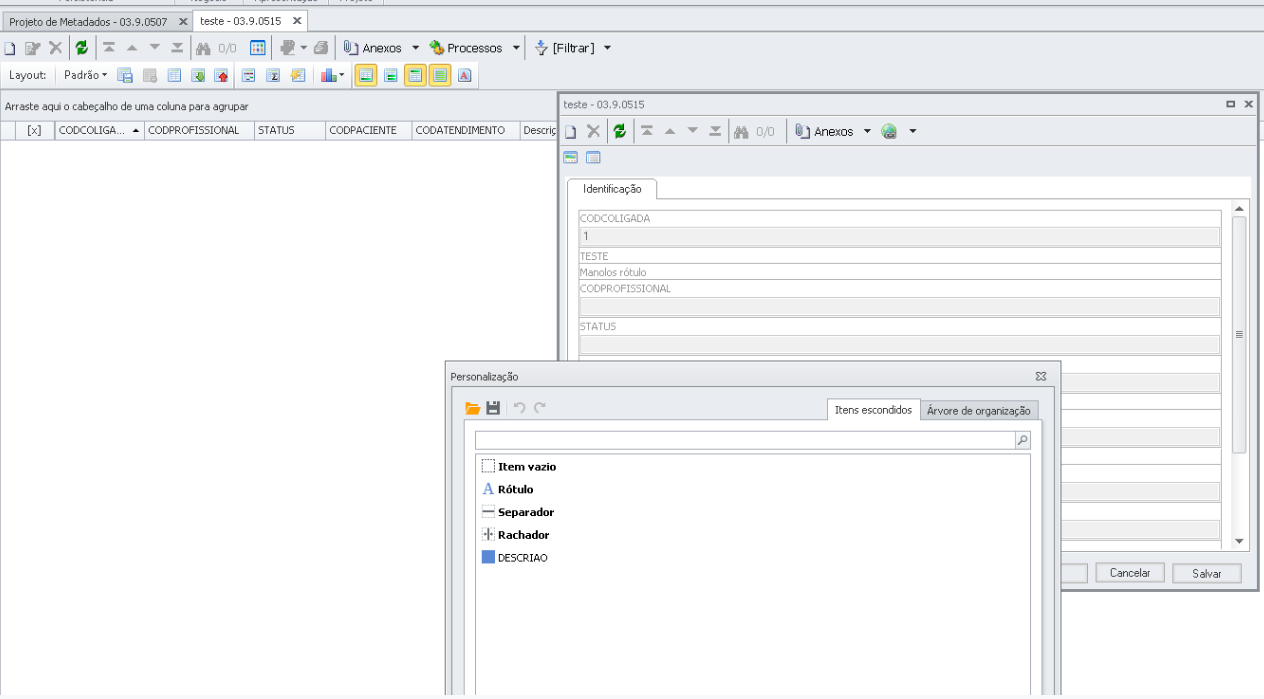Open the printer icon dropdown arrow
Screen dimensions: 1264x699
[x=304, y=48]
